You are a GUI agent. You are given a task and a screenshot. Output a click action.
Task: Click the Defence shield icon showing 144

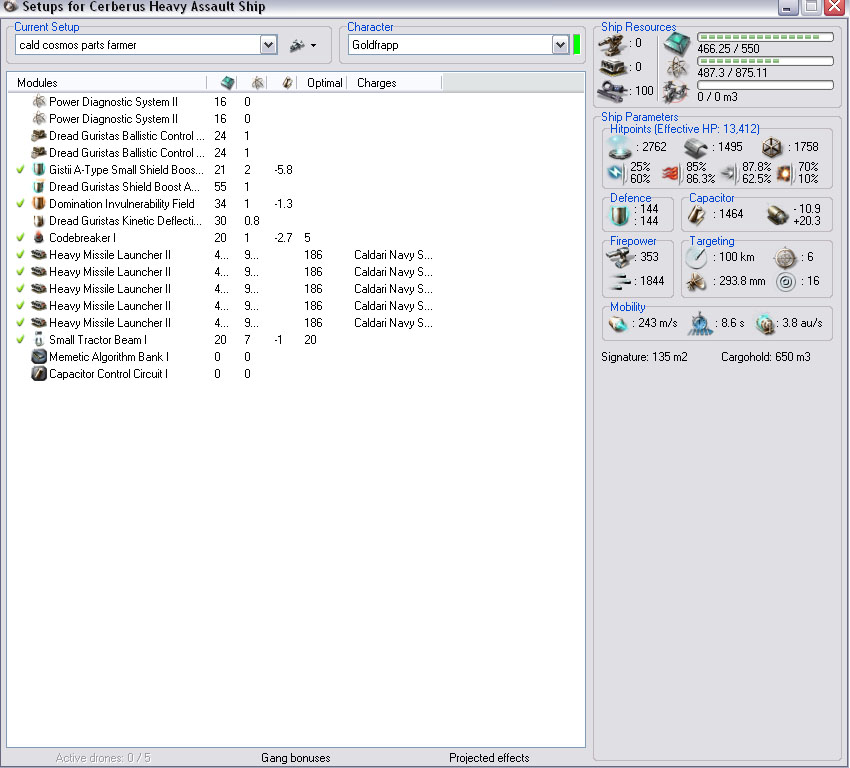pyautogui.click(x=619, y=215)
